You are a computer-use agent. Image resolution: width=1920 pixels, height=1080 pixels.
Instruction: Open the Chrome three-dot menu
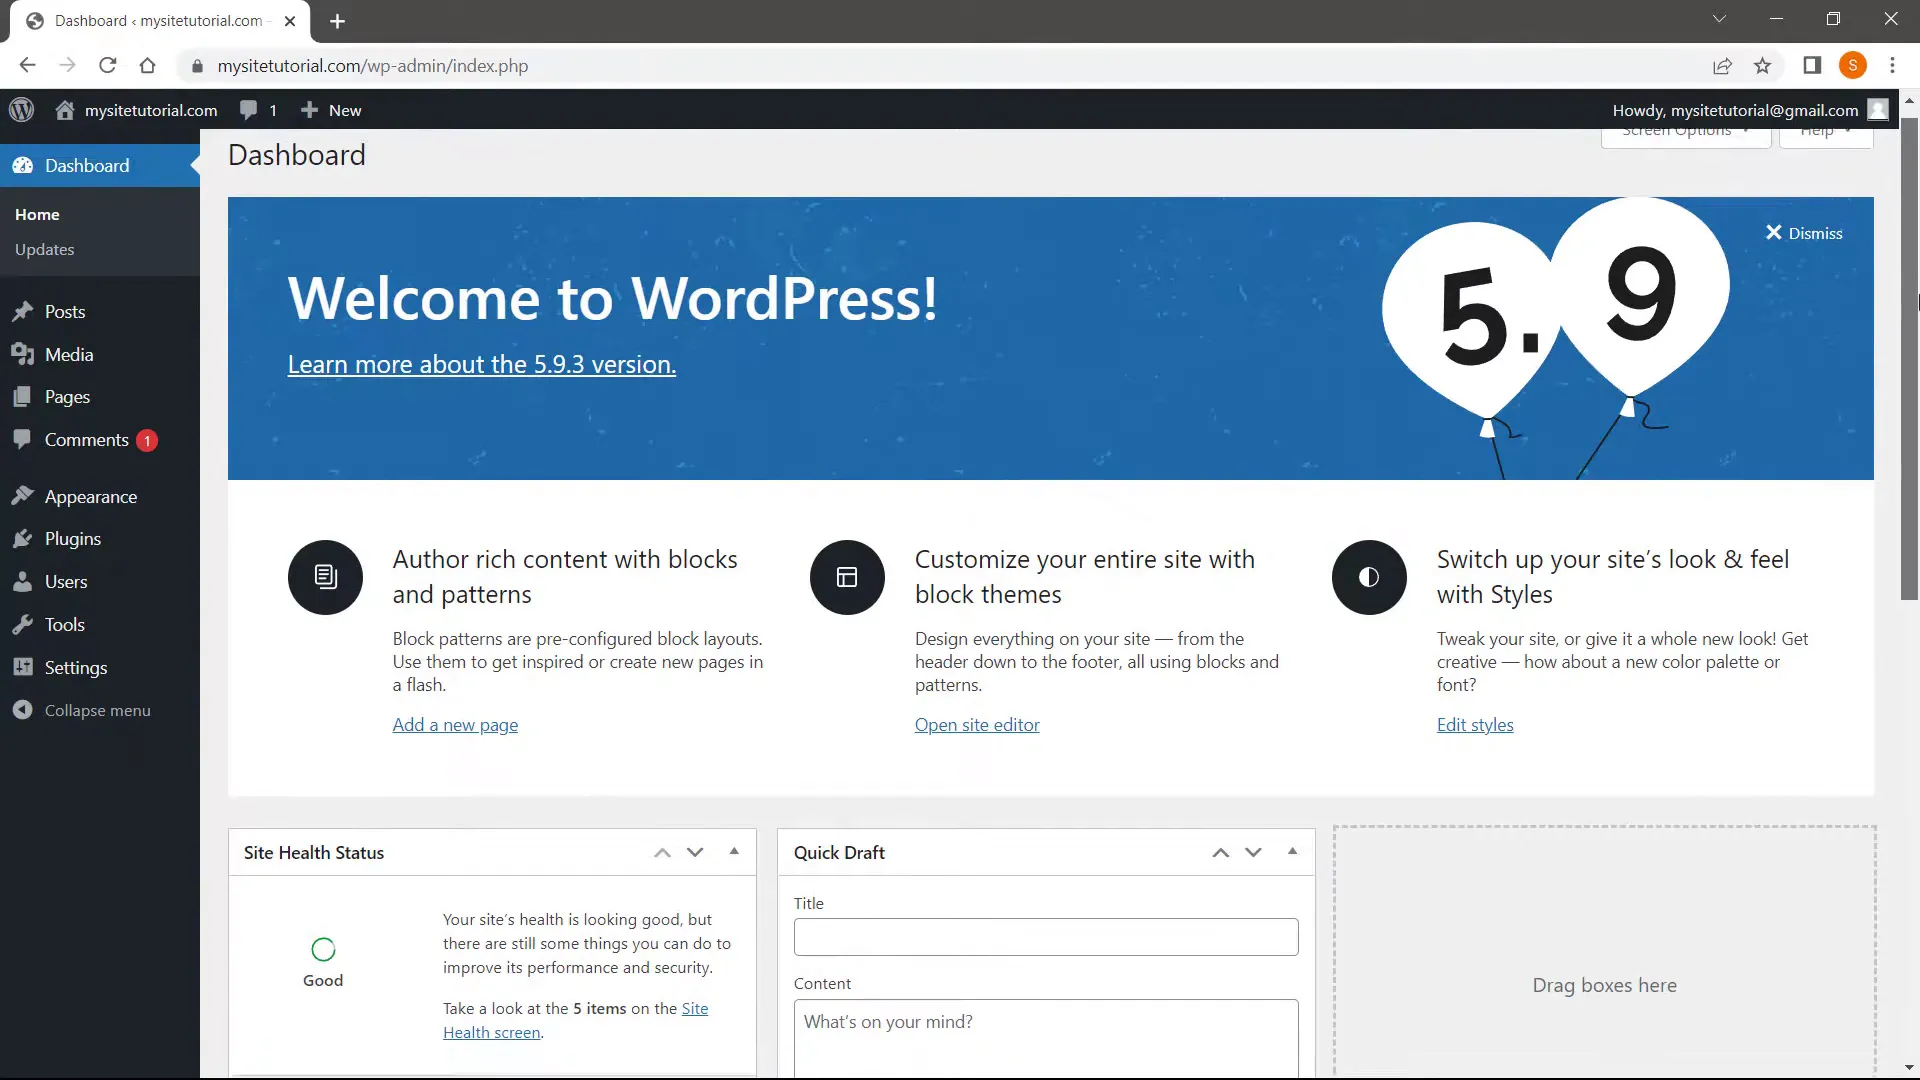click(1892, 66)
